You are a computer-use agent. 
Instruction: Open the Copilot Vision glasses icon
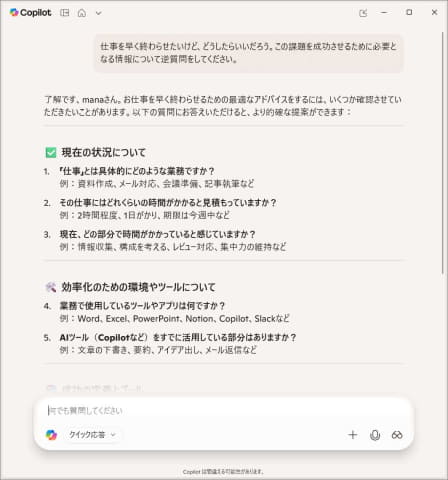tap(397, 435)
